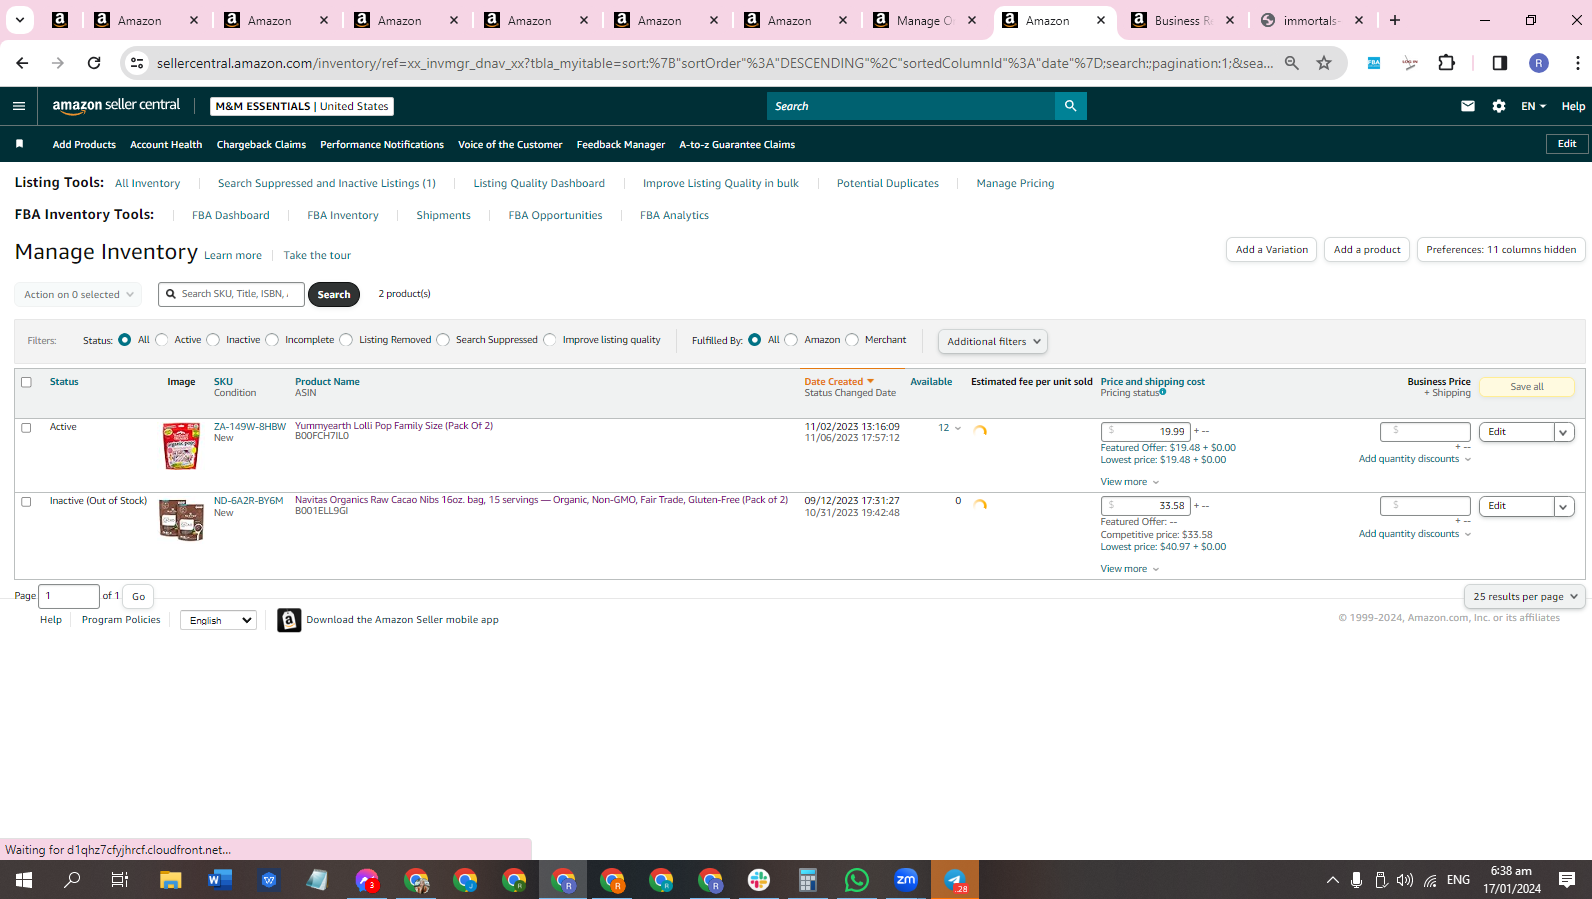Image resolution: width=1592 pixels, height=899 pixels.
Task: Check the Yummyearth Lolli Pop row checkbox
Action: [x=27, y=427]
